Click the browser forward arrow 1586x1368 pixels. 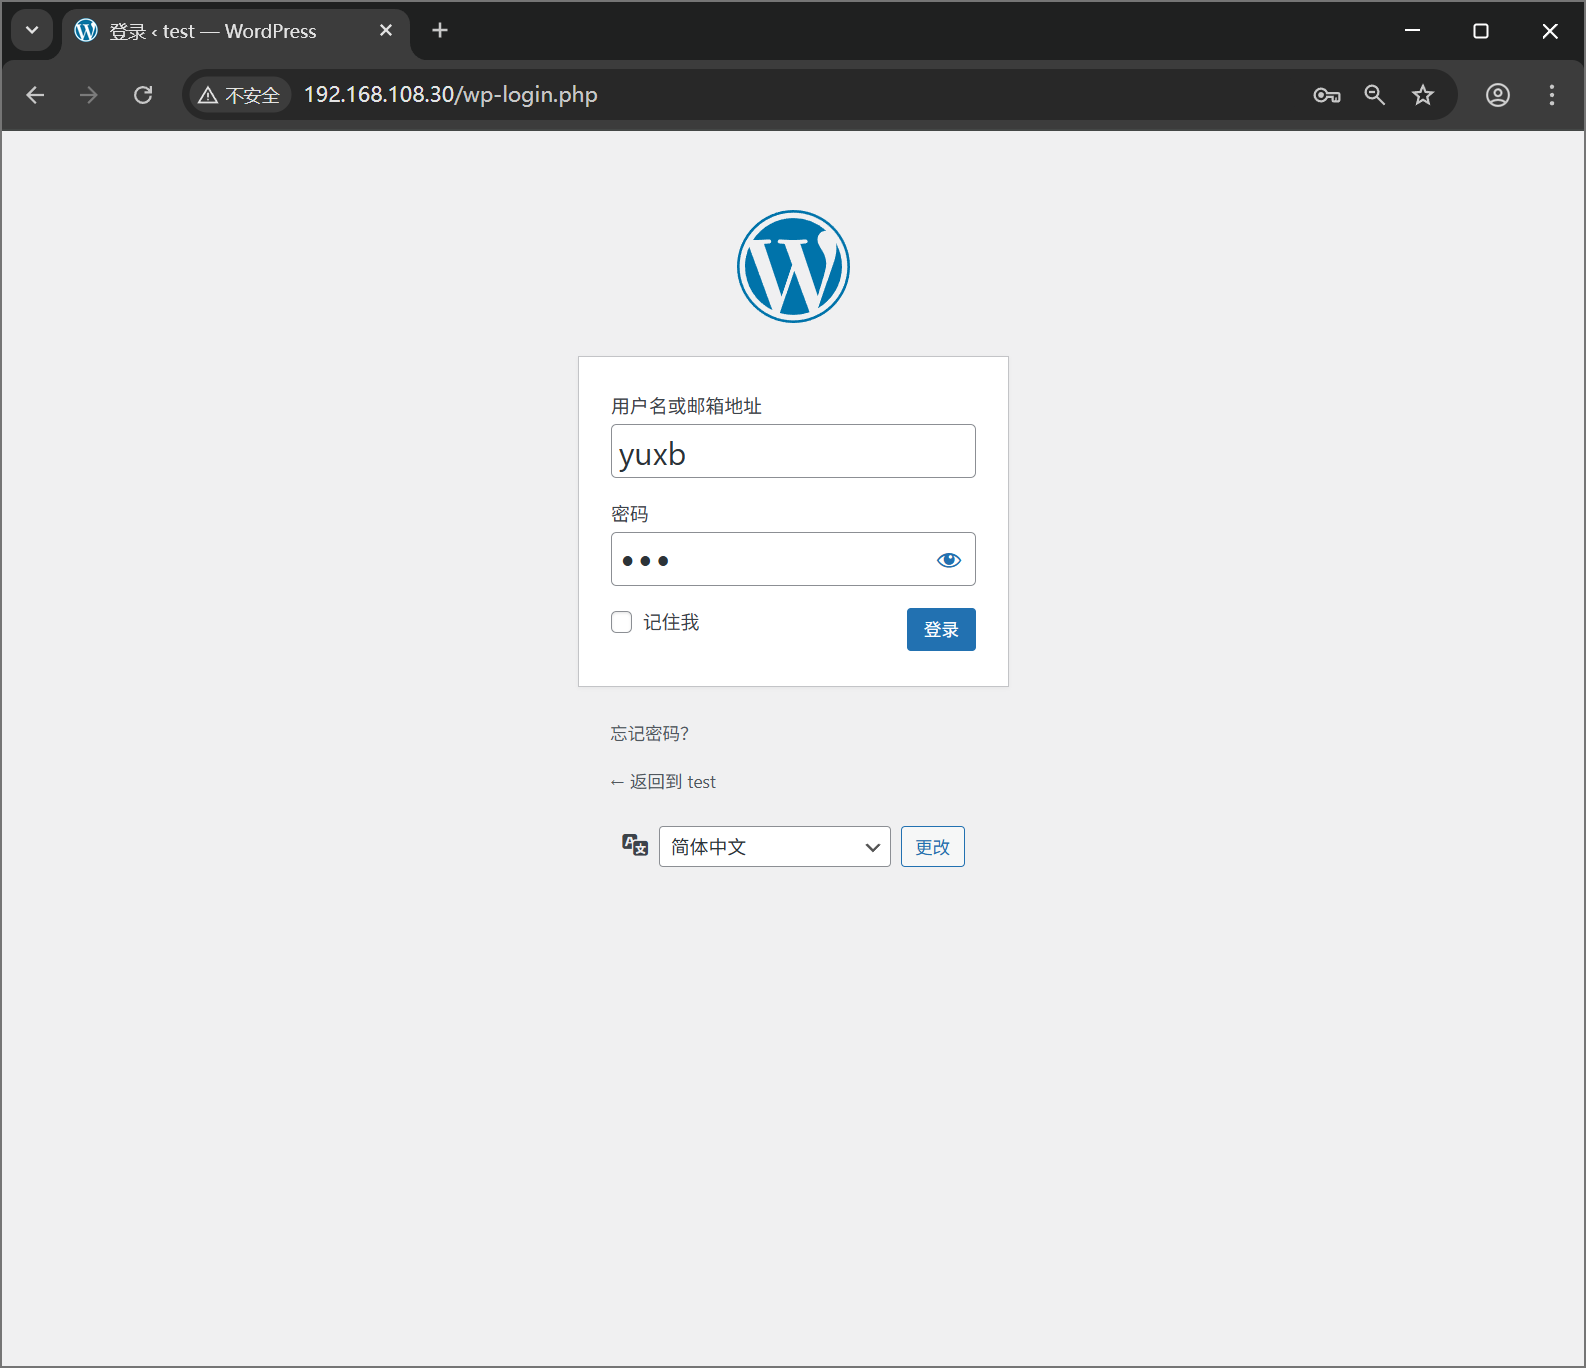(89, 95)
